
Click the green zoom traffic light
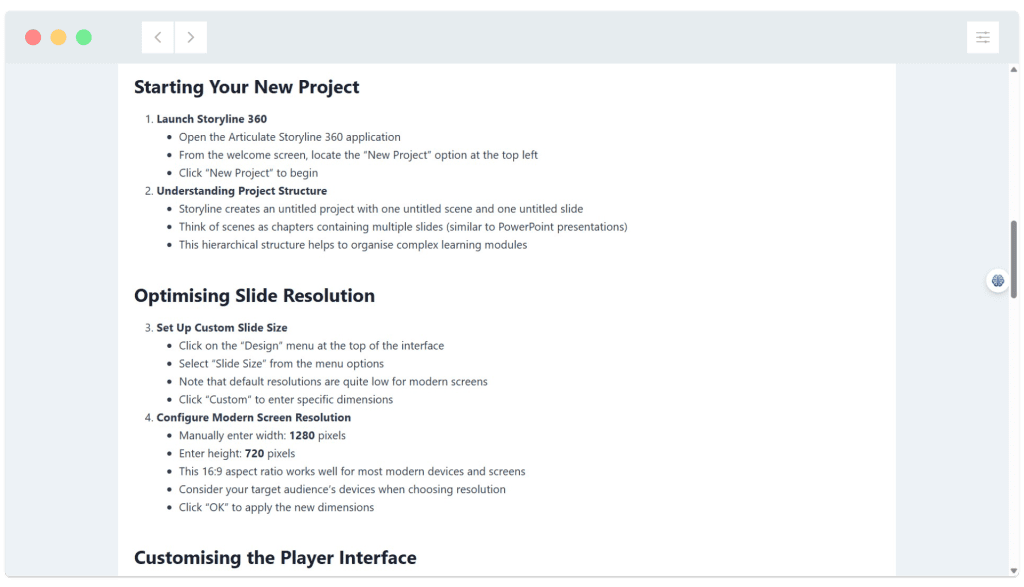click(84, 36)
